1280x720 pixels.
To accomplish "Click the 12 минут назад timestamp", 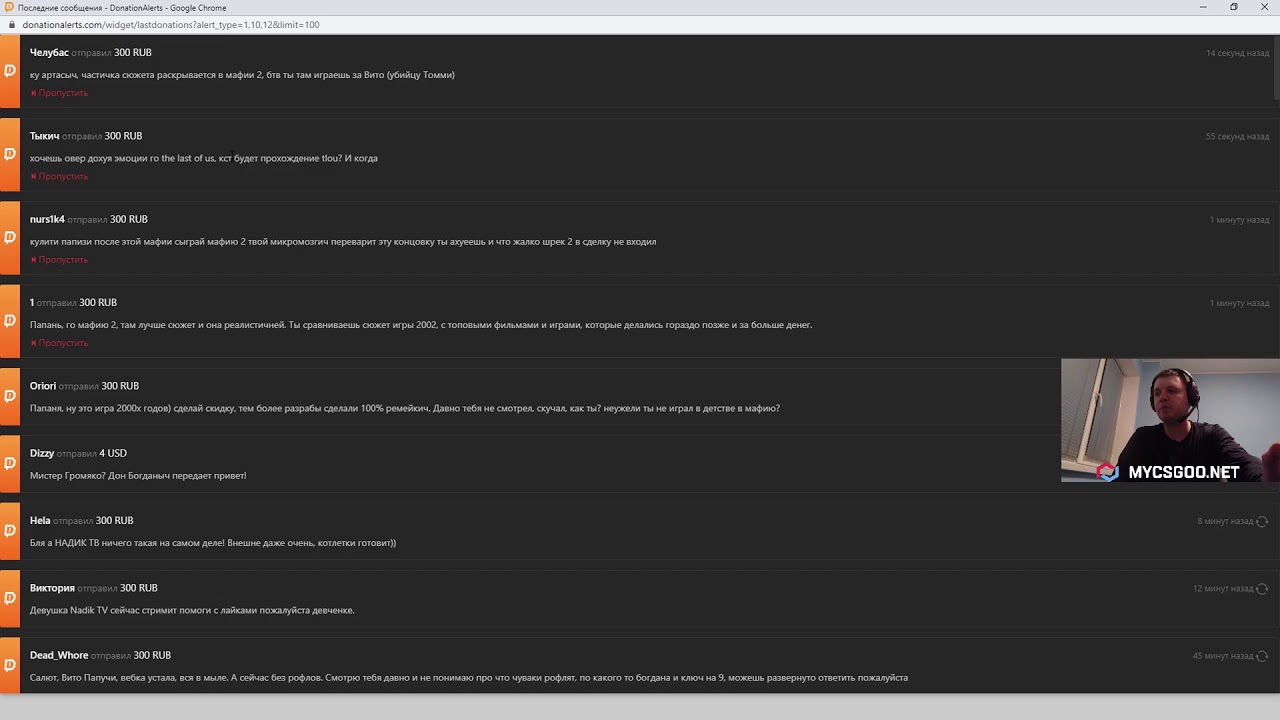I will (1223, 589).
